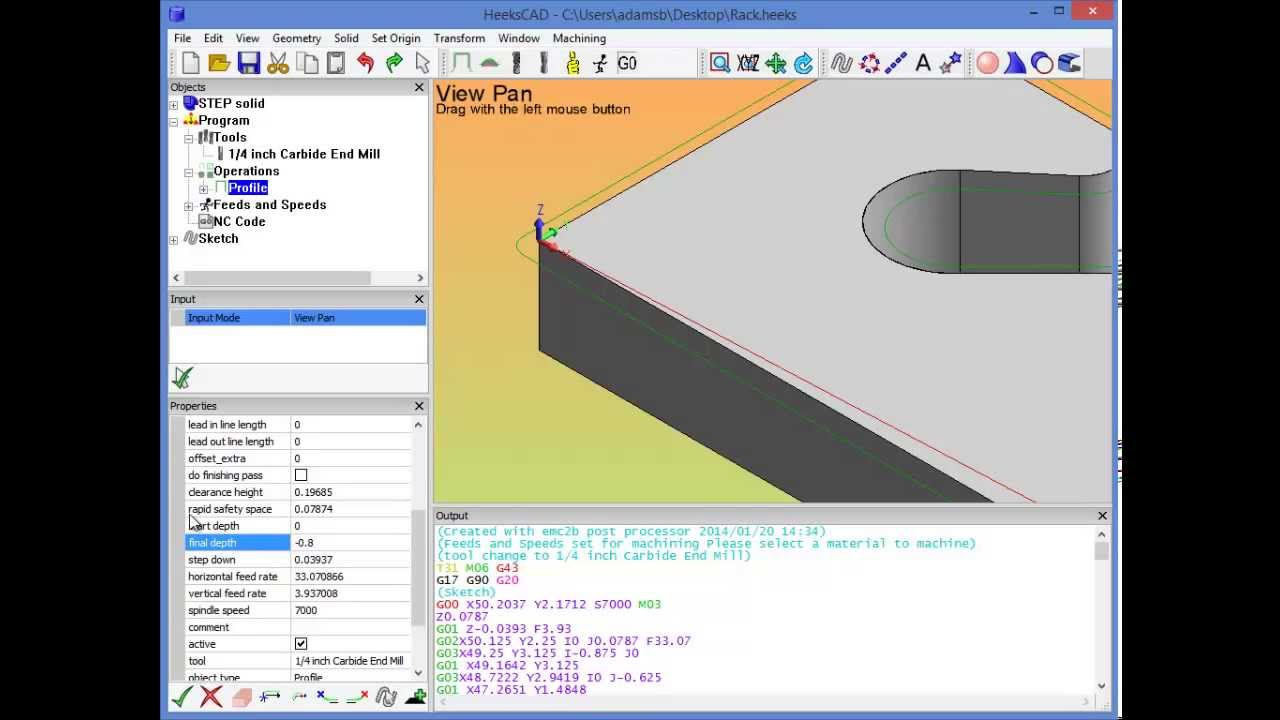Close the Output panel

[1102, 516]
